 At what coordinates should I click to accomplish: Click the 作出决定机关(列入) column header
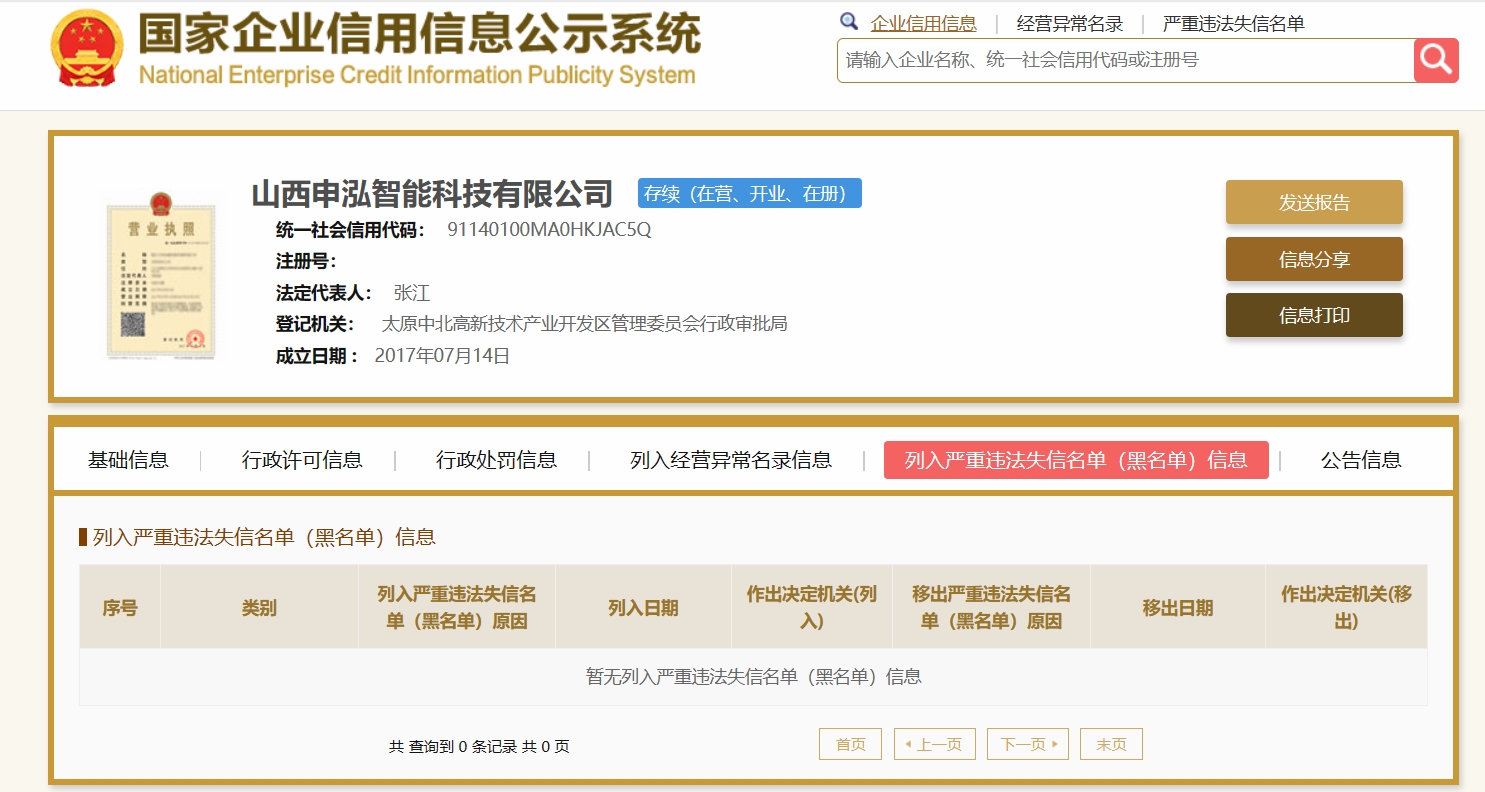812,607
